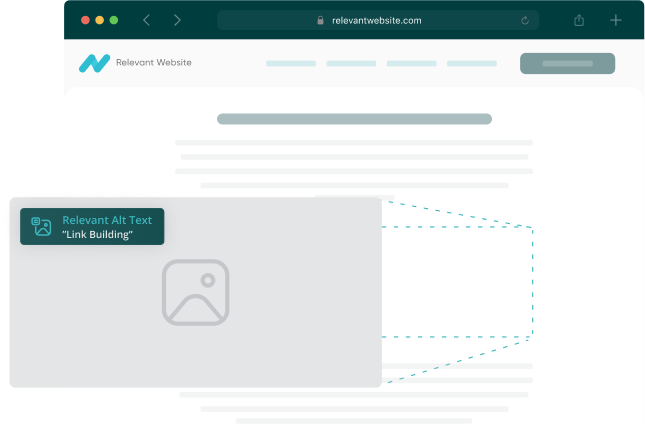Click the Relevant Website logo icon
This screenshot has width=645, height=436.
tap(95, 63)
